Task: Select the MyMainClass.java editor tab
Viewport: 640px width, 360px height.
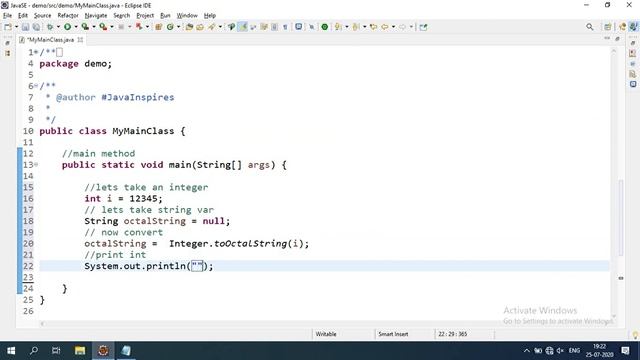Action: [x=50, y=40]
